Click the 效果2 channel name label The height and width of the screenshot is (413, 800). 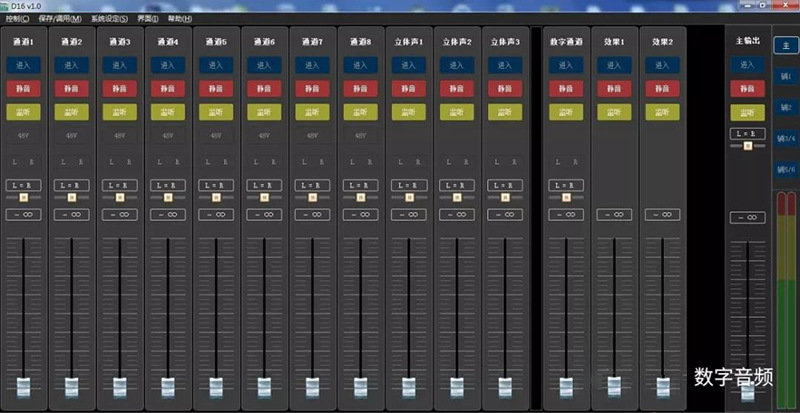[662, 42]
